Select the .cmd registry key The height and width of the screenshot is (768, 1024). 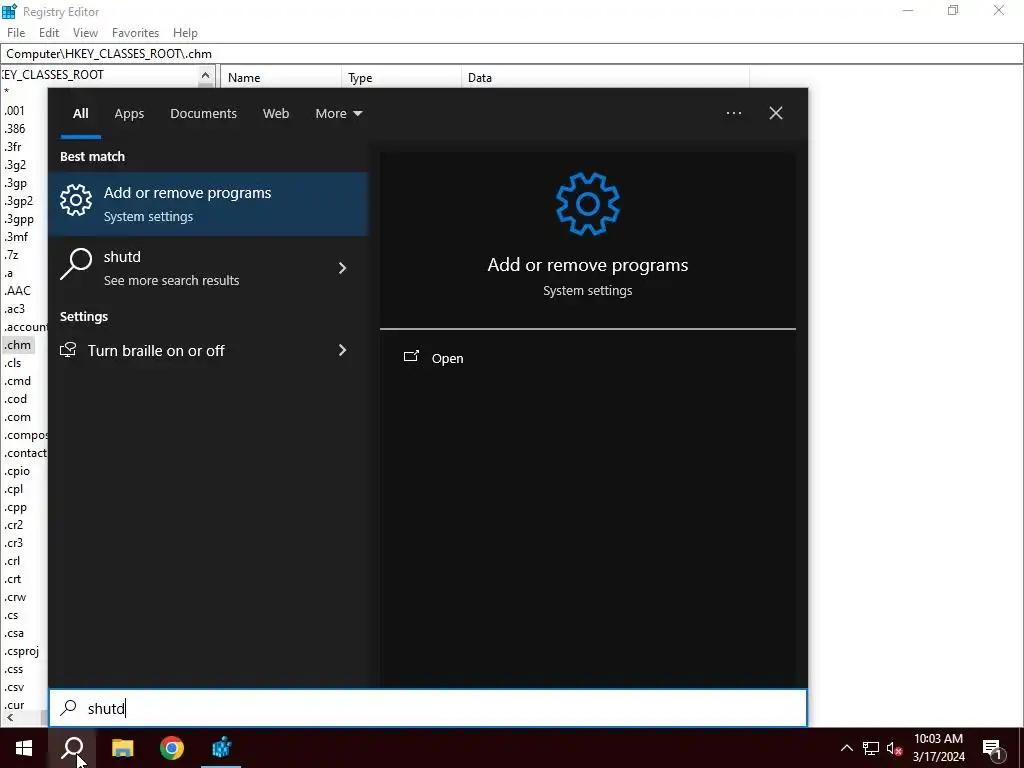tap(17, 381)
